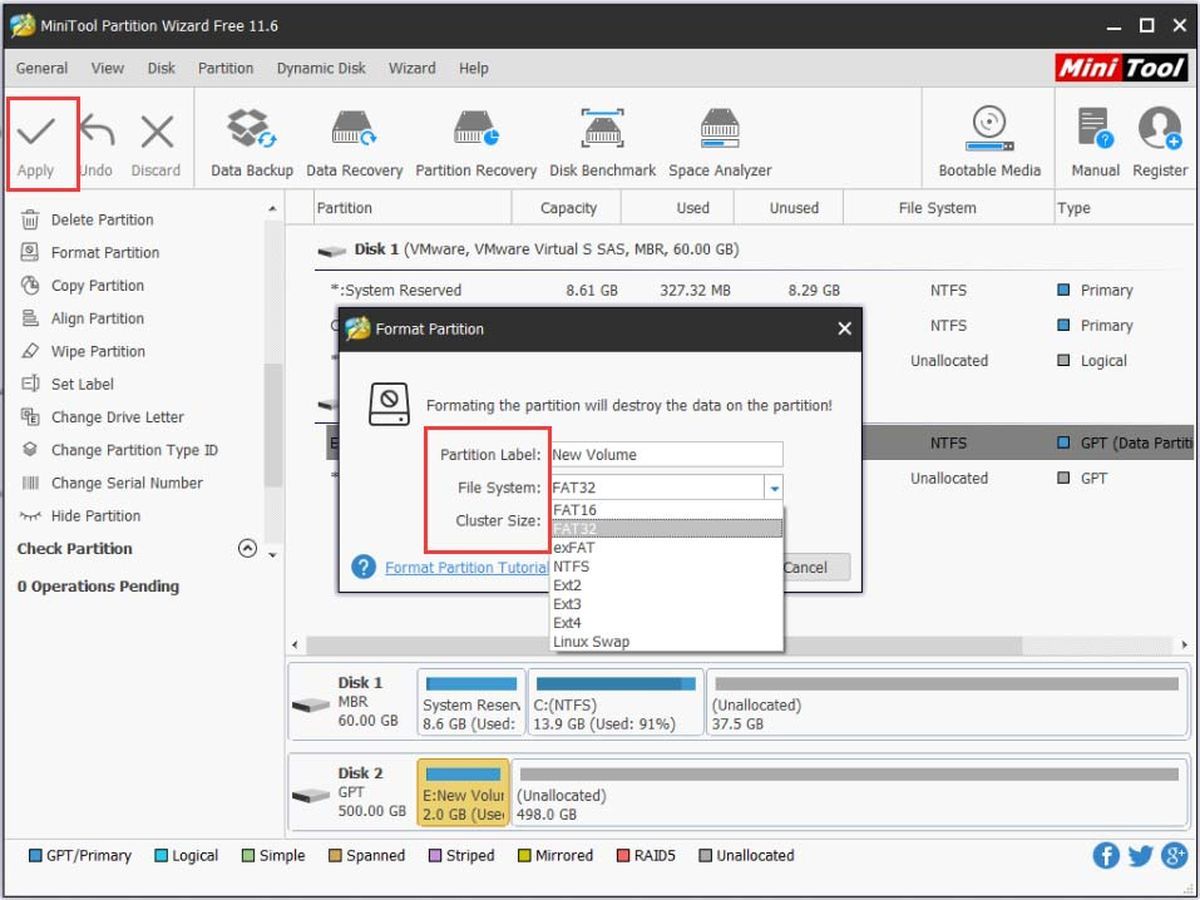Launch Data Recovery tool
Viewport: 1200px width, 900px height.
tap(354, 131)
